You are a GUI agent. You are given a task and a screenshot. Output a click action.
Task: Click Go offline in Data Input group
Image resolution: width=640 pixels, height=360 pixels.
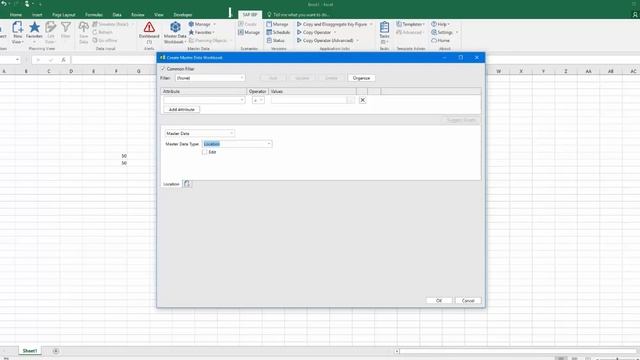105,40
